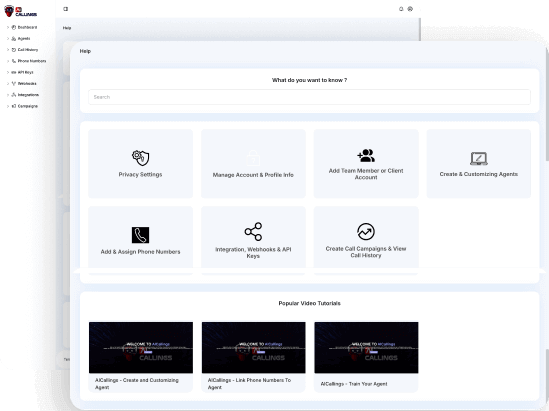Expand the Phone Numbers chevron
The image size is (549, 411).
coord(8,61)
